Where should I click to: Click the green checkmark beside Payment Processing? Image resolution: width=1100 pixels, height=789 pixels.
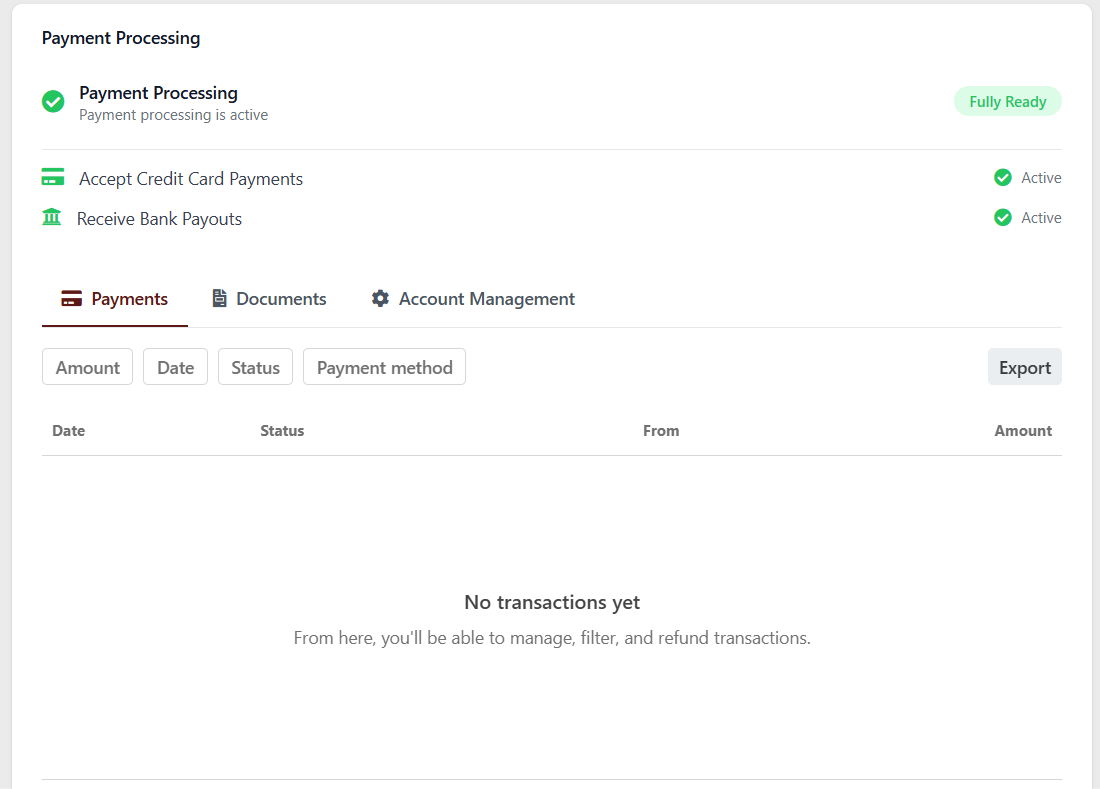tap(53, 101)
